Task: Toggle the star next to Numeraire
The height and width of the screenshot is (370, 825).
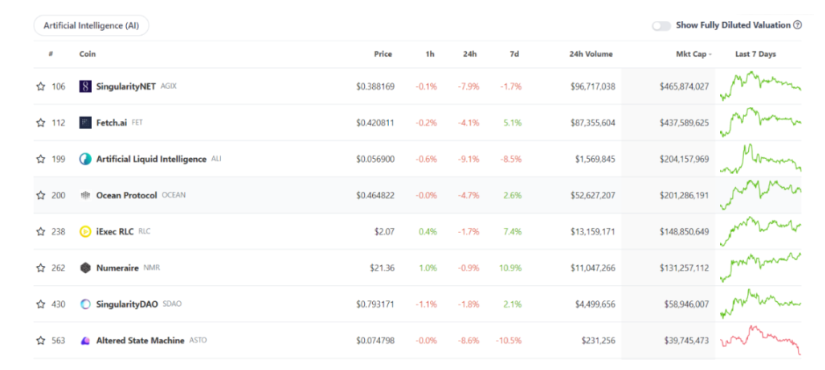Action: pos(41,268)
